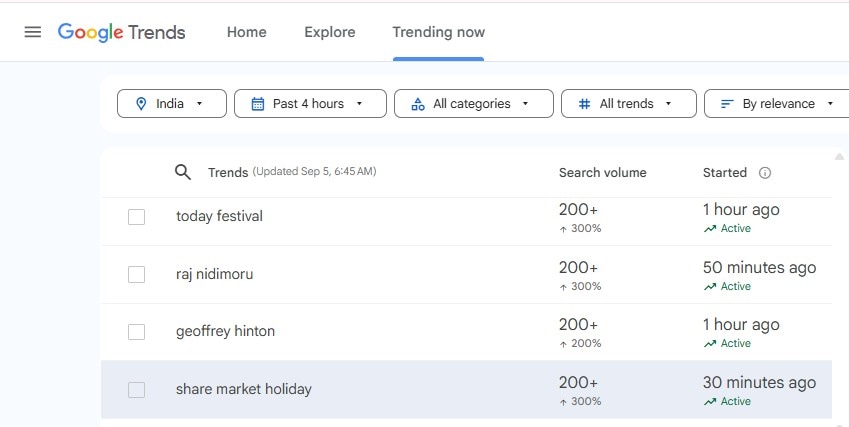Select the geoffrey hinton checkbox
849x427 pixels.
point(136,332)
